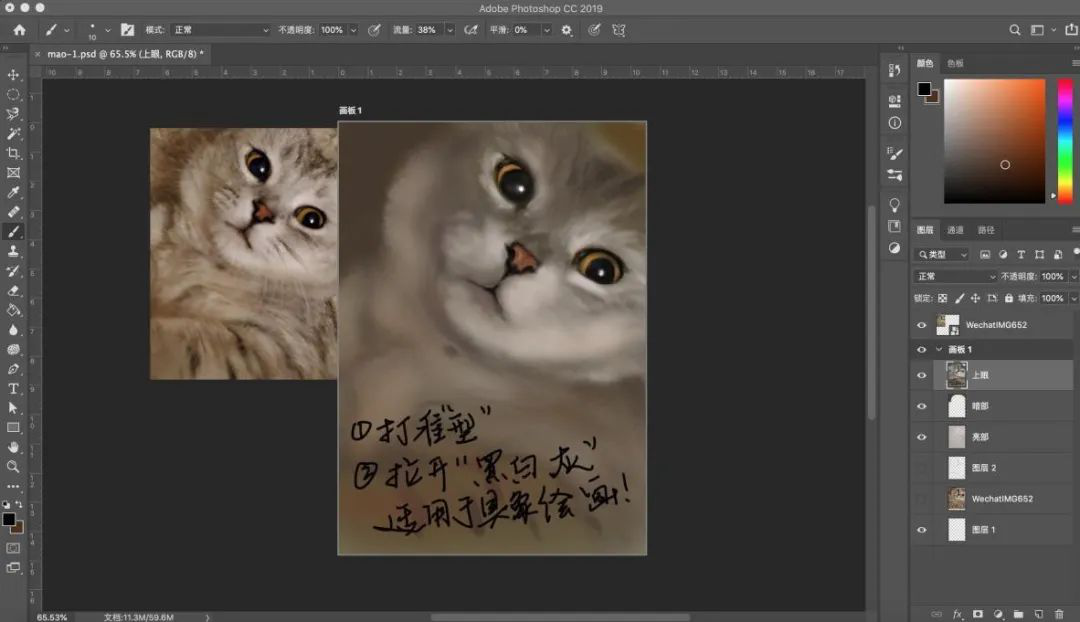Click the add layer style fx button
This screenshot has height=622, width=1080.
pos(957,613)
